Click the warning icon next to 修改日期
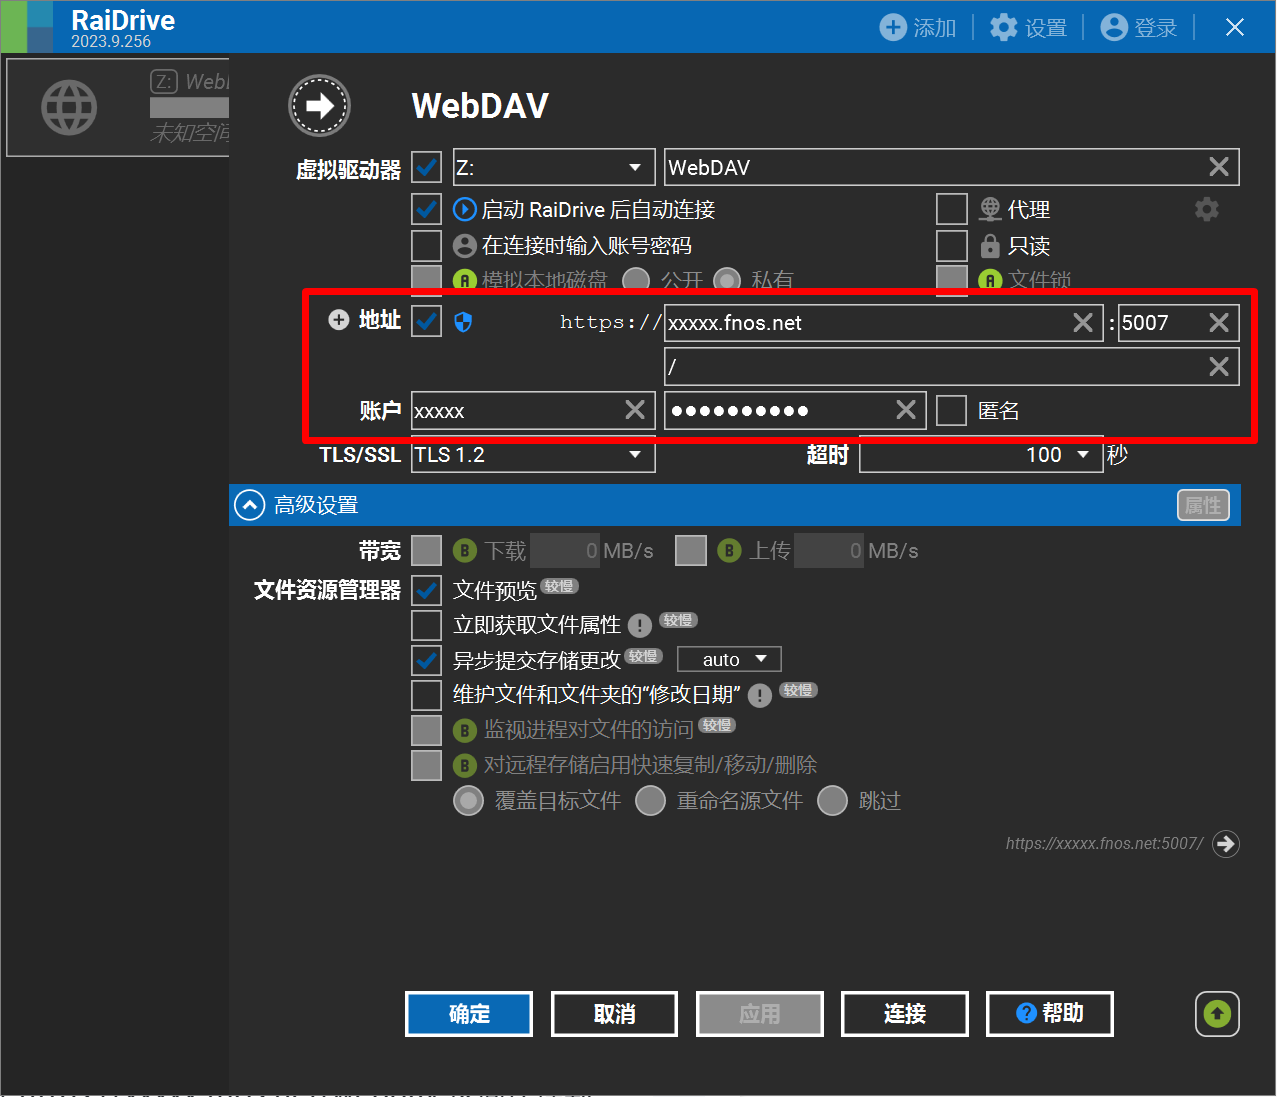The width and height of the screenshot is (1277, 1097). [760, 696]
